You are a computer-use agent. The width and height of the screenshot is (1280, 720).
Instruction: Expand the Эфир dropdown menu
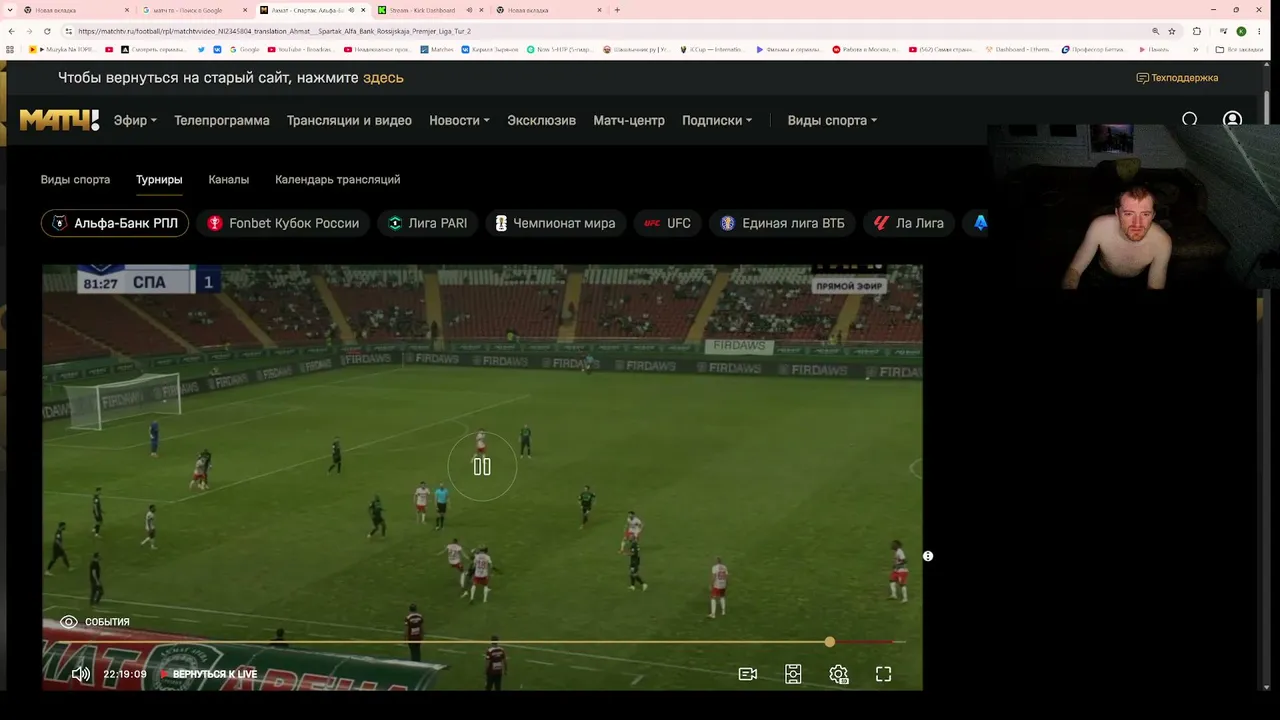135,120
